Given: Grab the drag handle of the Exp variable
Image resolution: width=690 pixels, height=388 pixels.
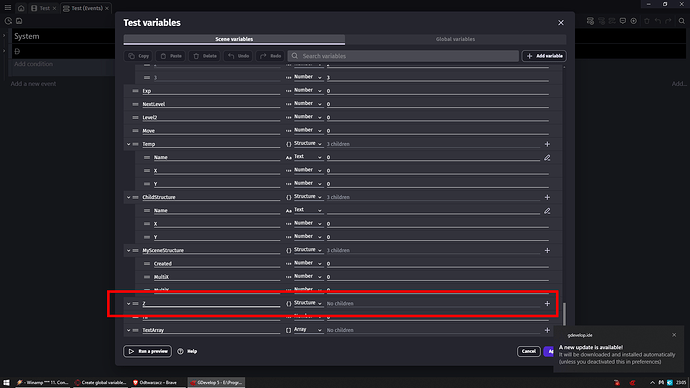Looking at the screenshot, I should point(135,91).
